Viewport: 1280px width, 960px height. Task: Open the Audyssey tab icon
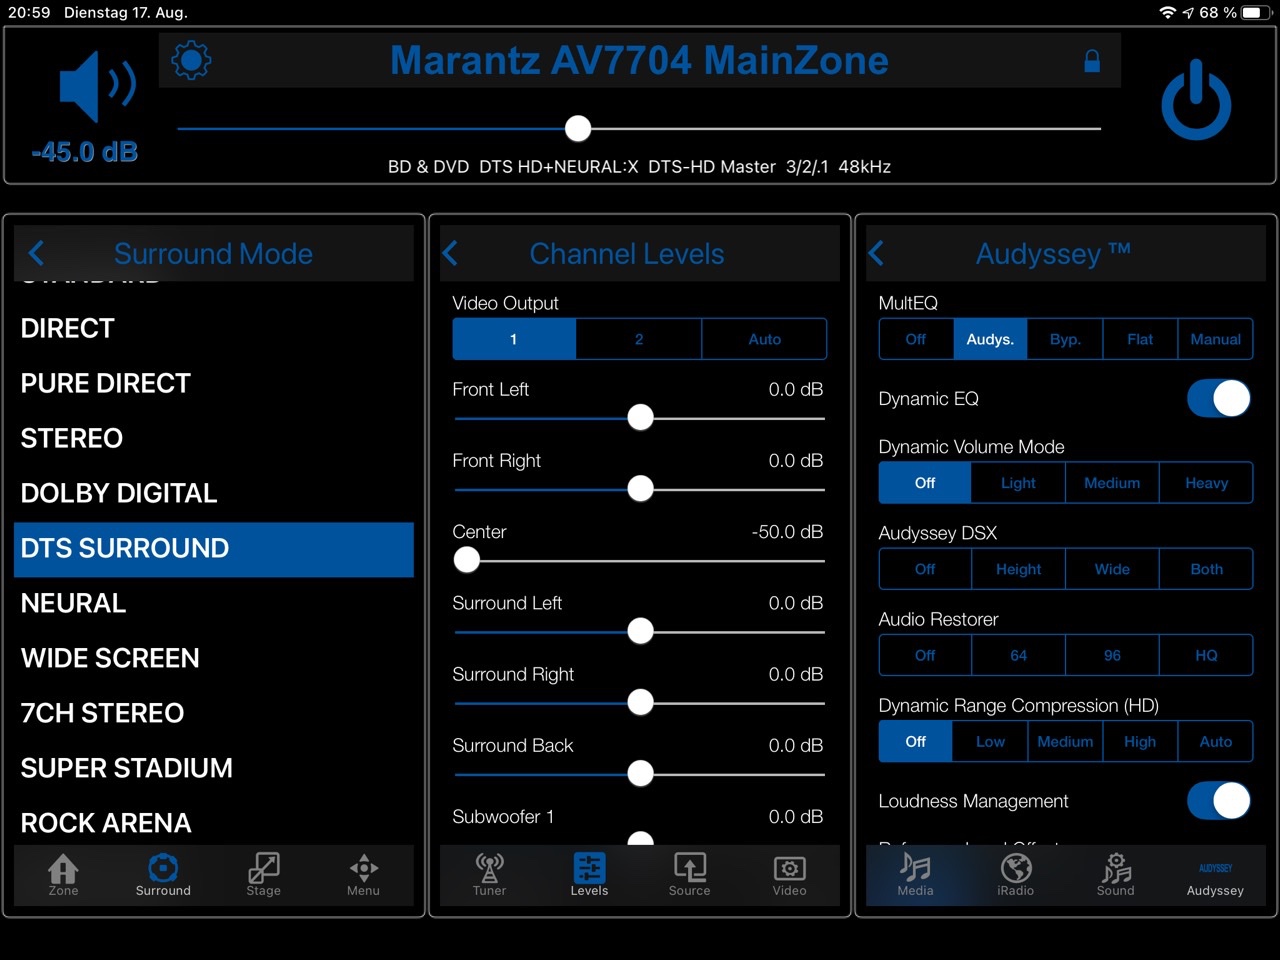click(1215, 879)
